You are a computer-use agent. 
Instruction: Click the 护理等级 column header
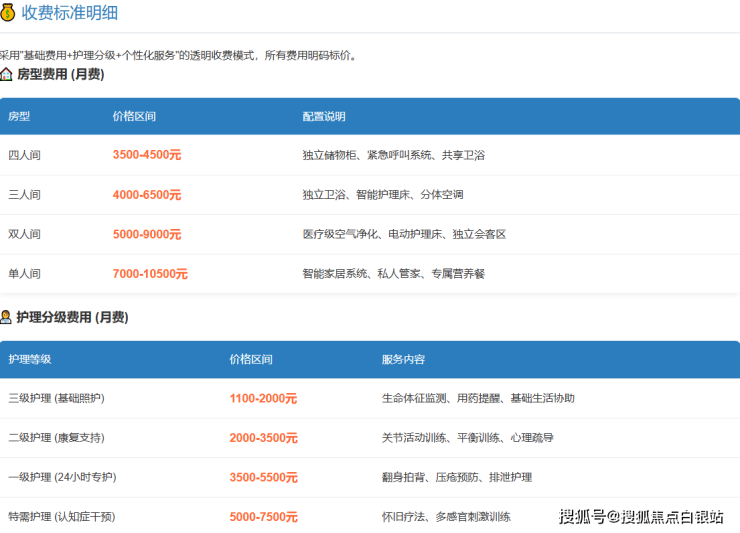pos(29,359)
